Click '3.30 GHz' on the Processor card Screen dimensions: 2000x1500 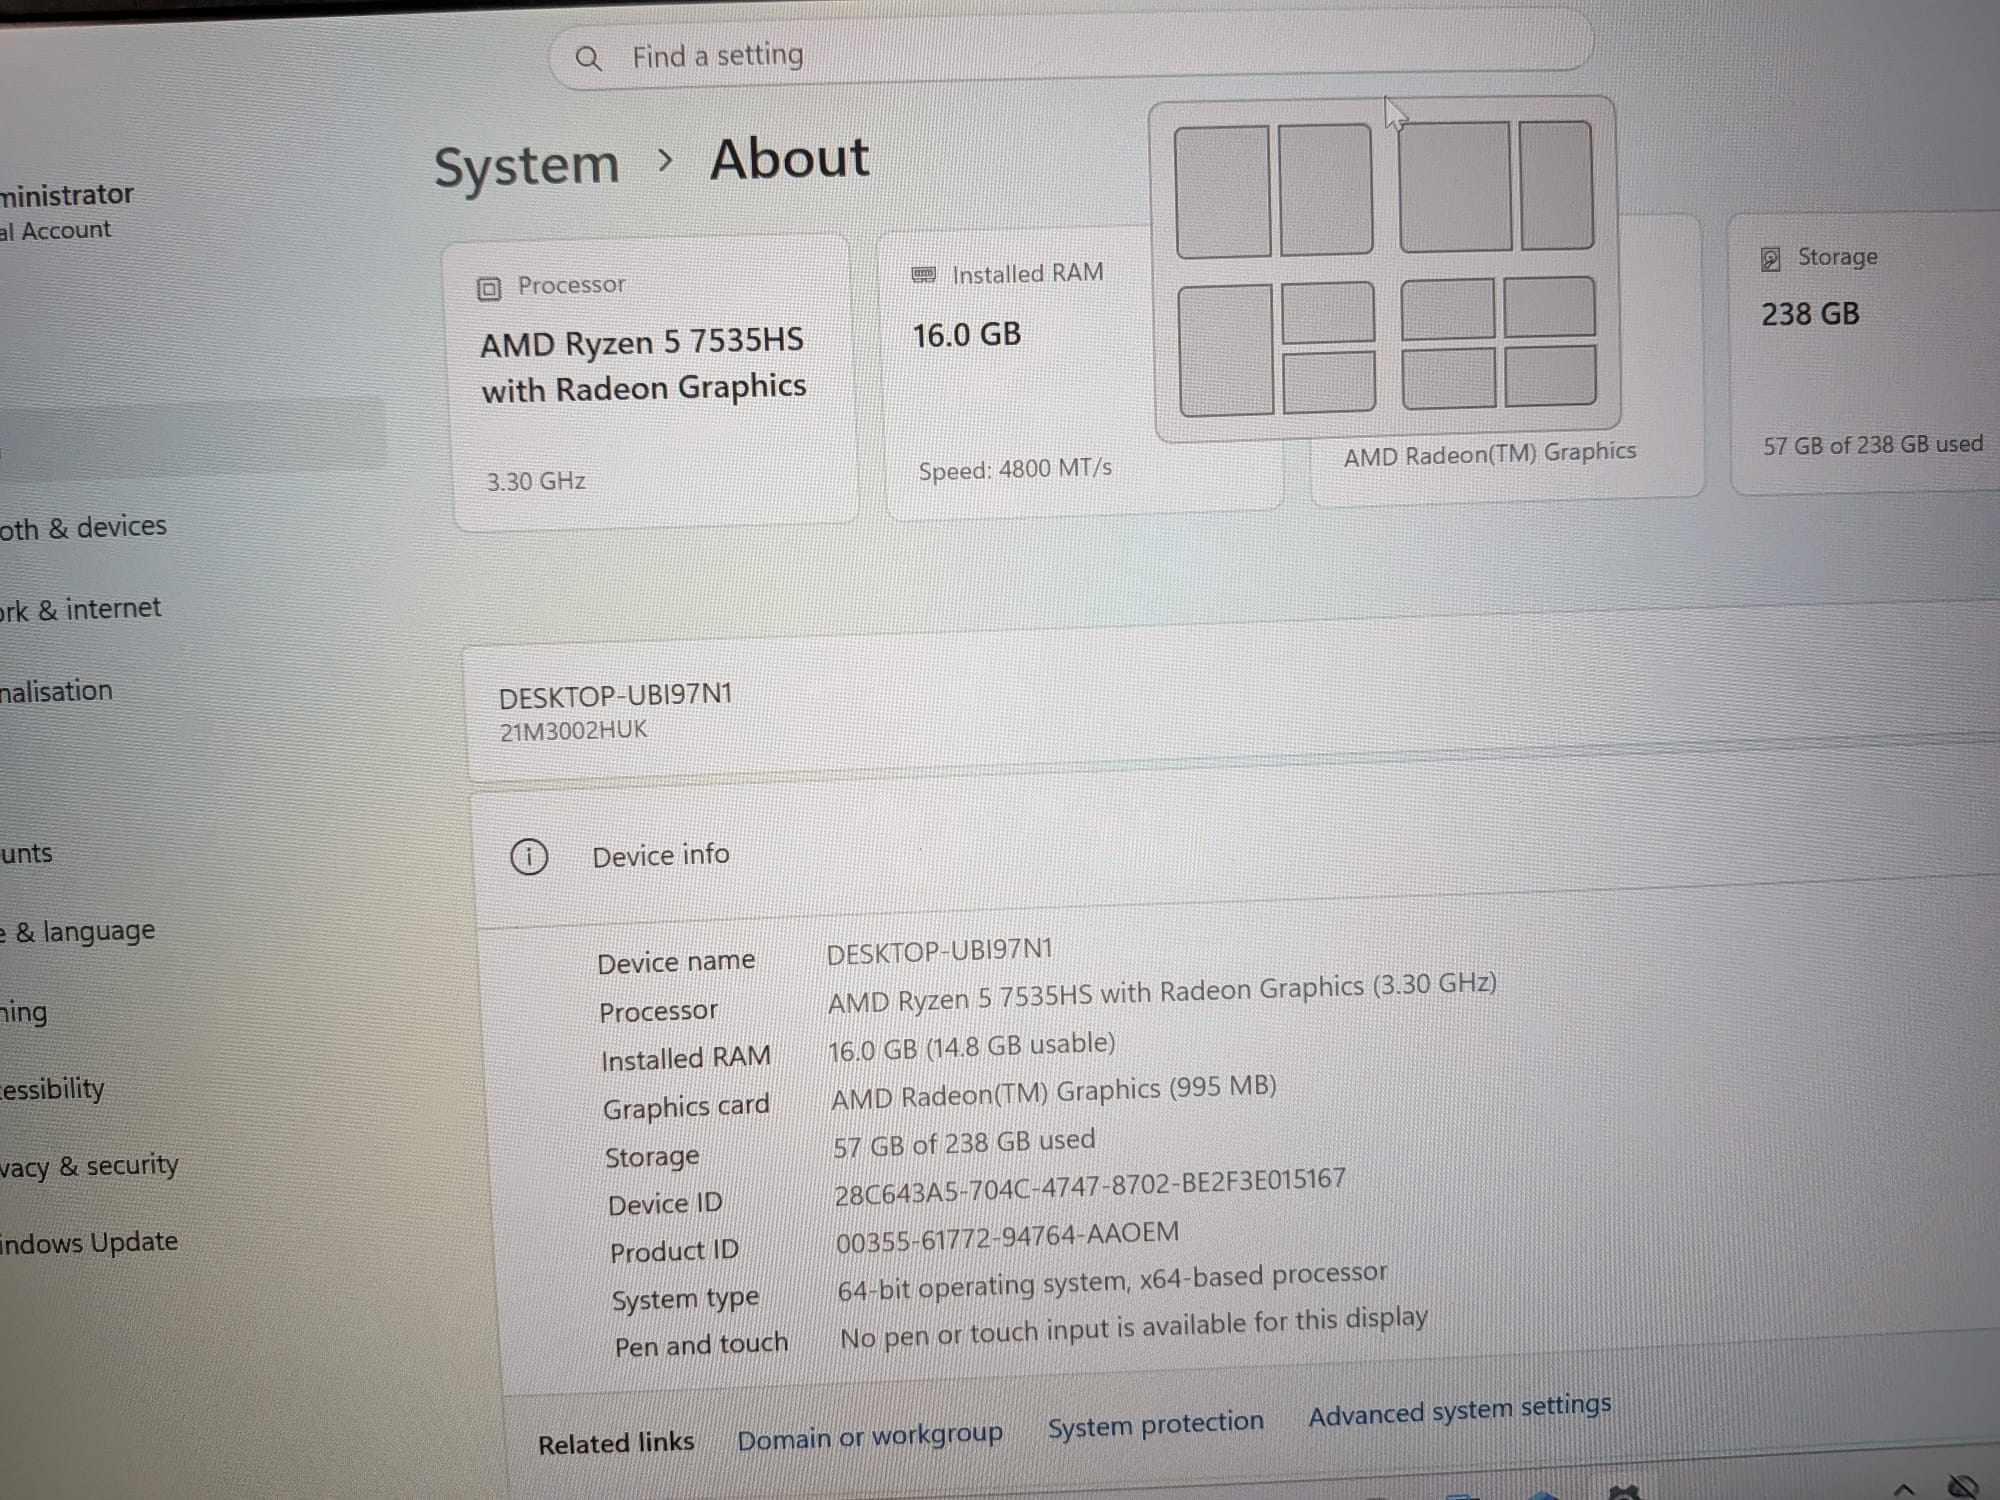click(x=536, y=481)
